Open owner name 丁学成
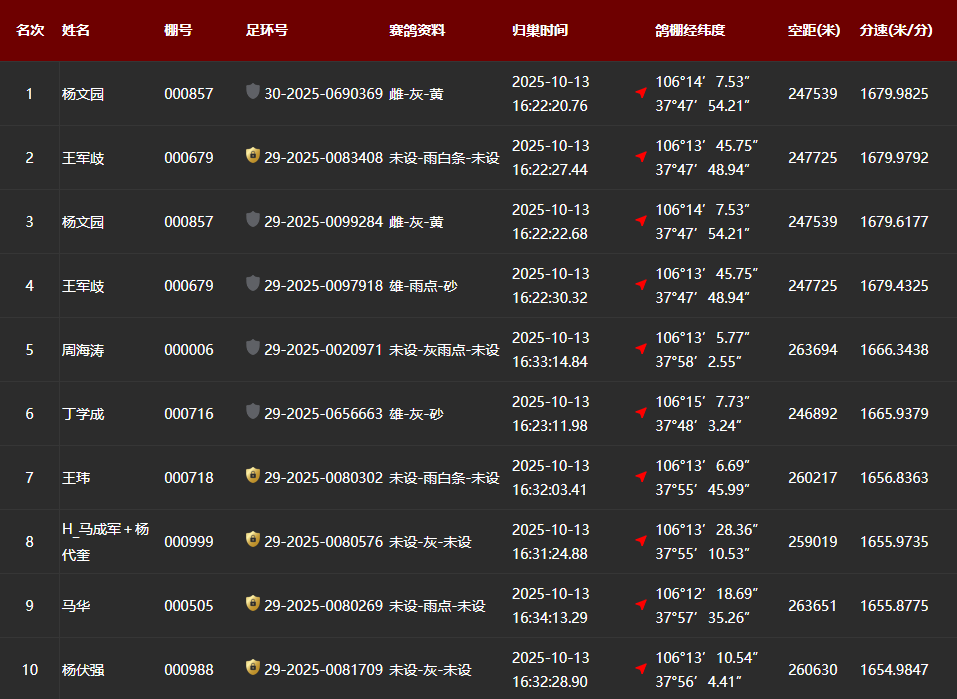The width and height of the screenshot is (957, 699). point(83,414)
